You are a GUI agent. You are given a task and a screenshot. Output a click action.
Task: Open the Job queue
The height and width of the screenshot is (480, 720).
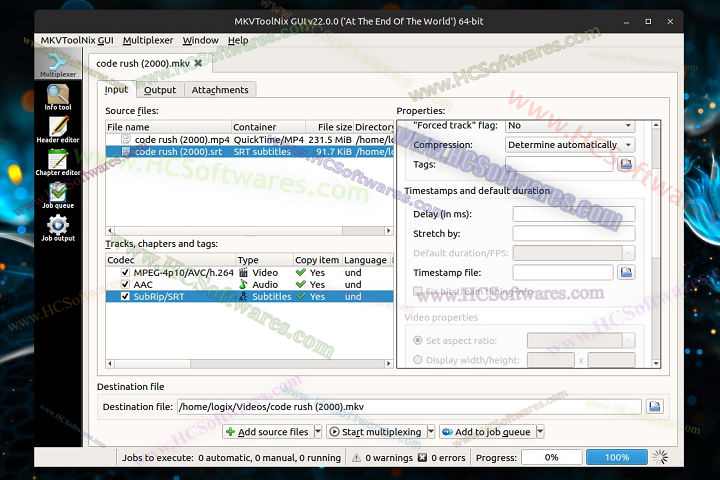58,195
